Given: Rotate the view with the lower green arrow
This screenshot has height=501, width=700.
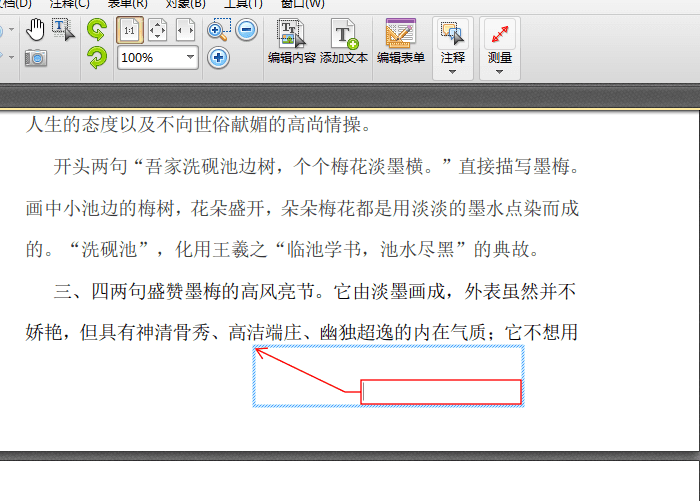Looking at the screenshot, I should (x=97, y=58).
